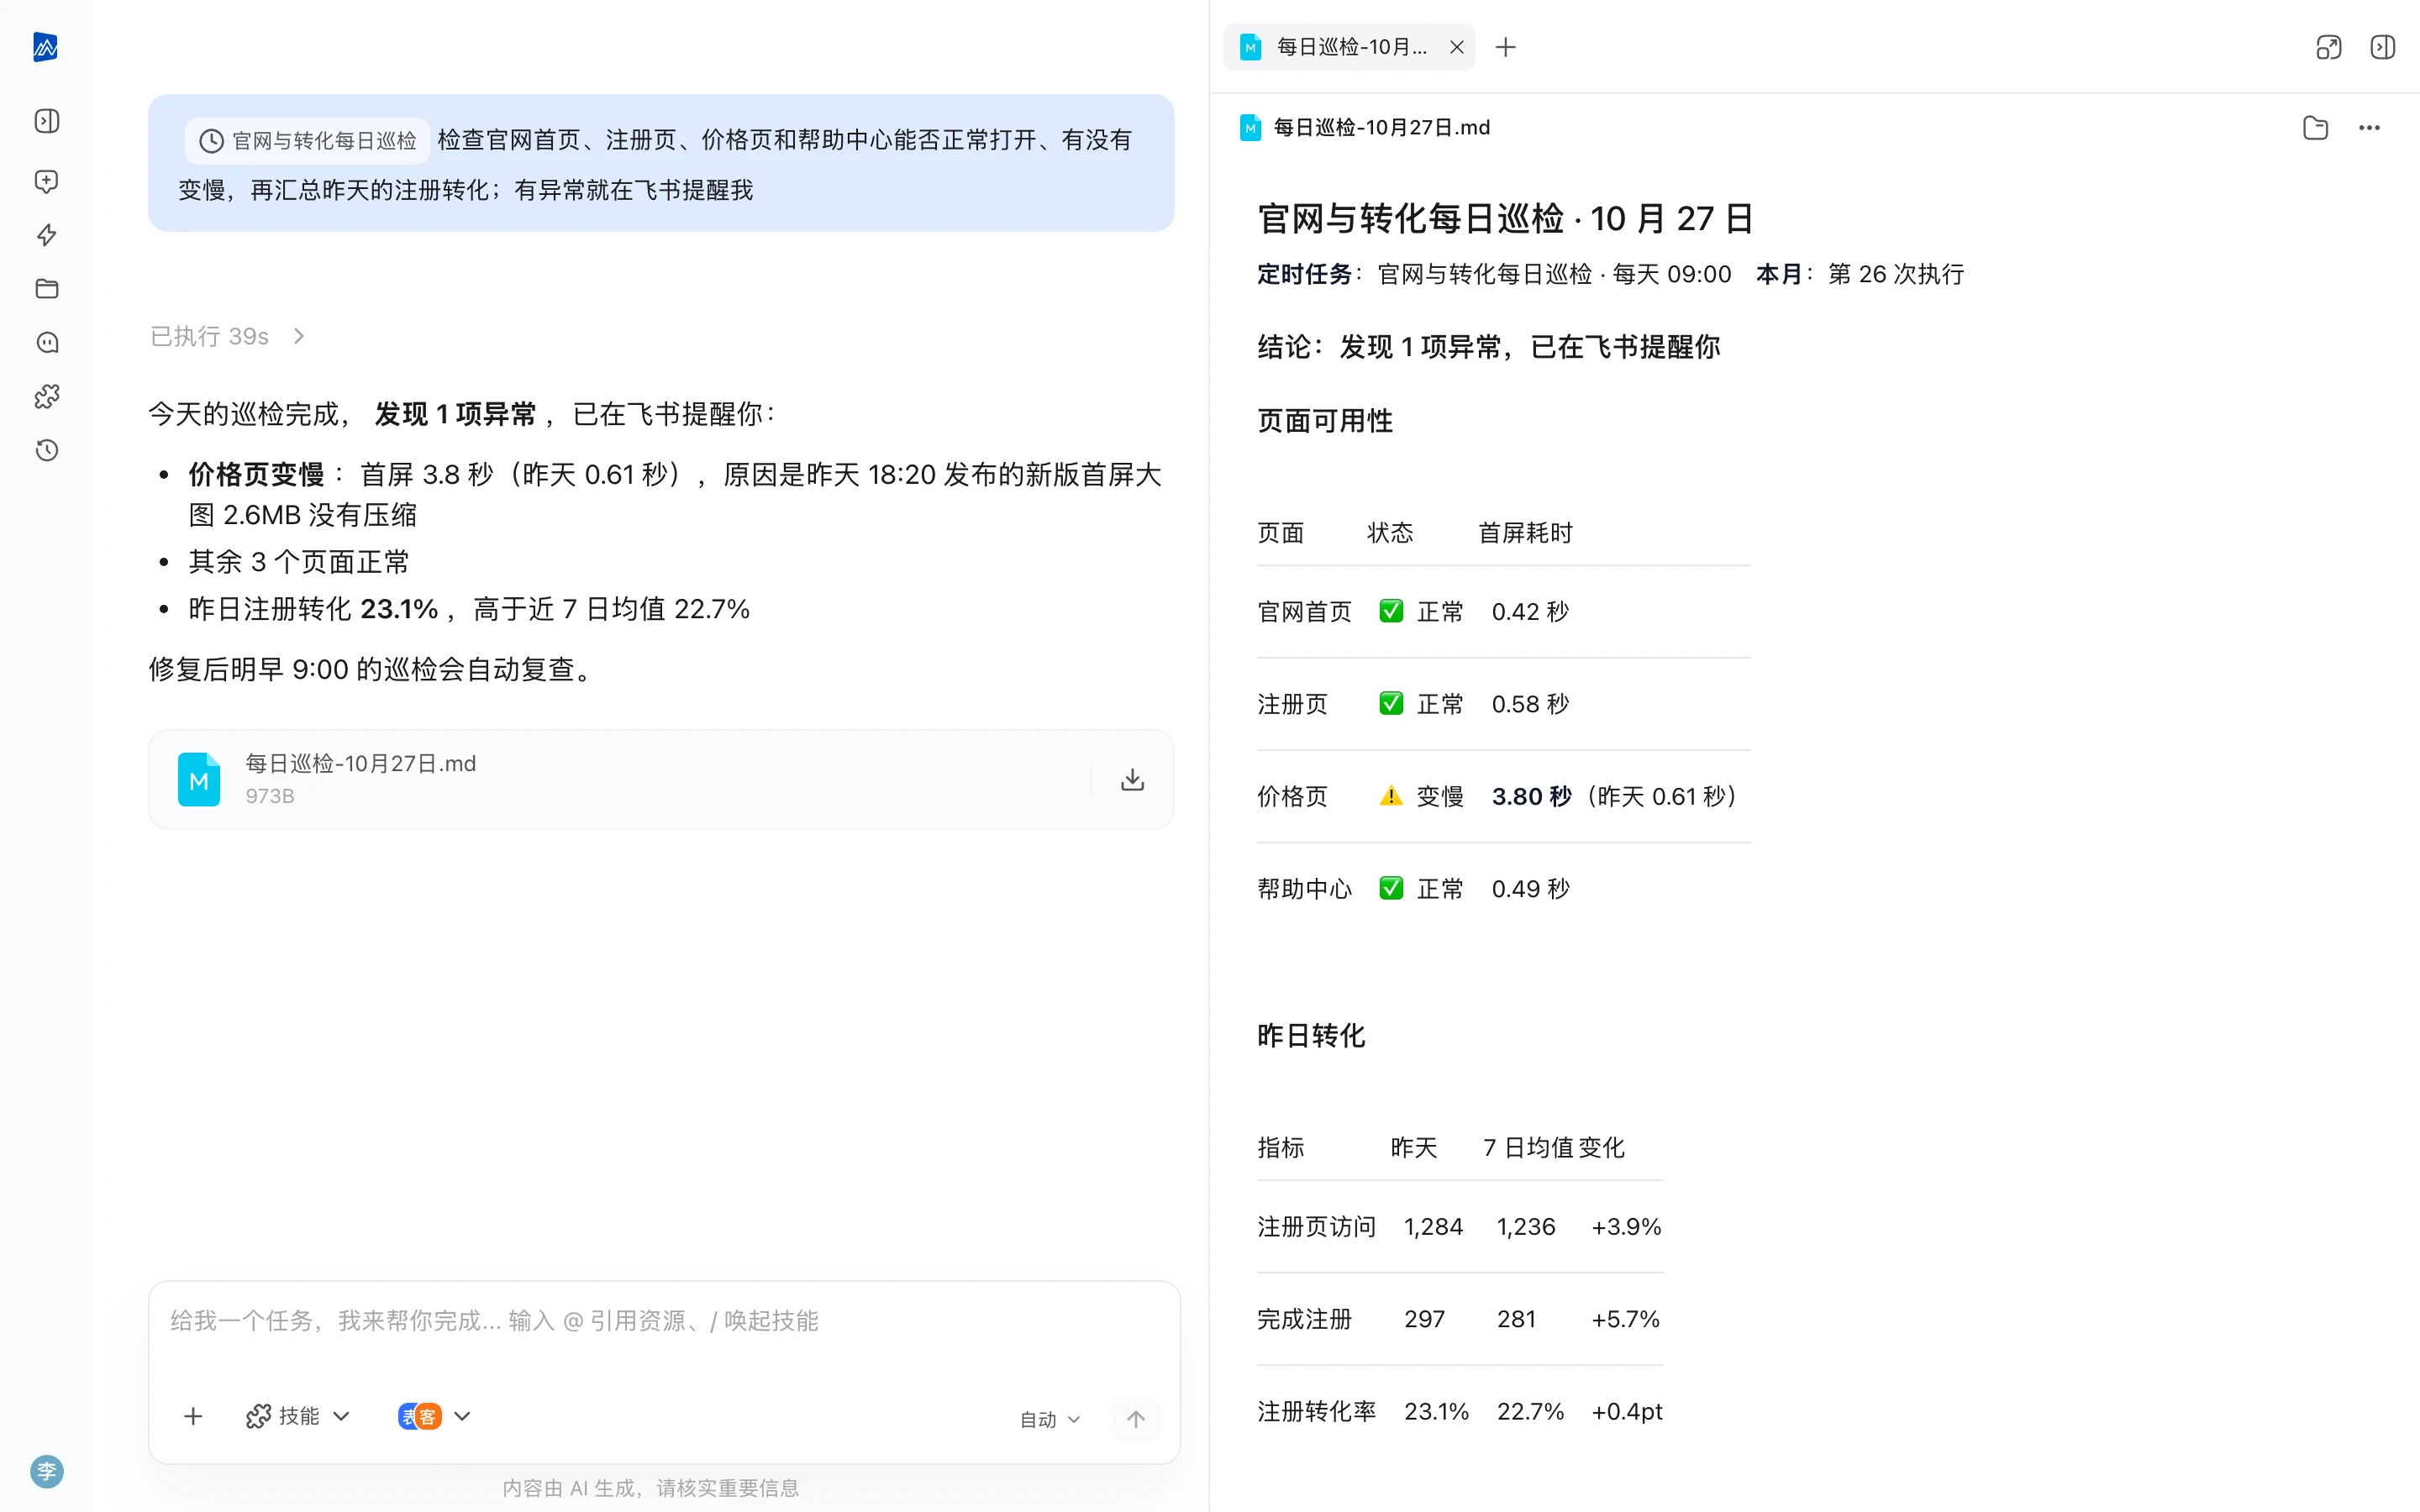Open the lightning bolt automation icon
Screen dimensions: 2420x1512
(47, 235)
